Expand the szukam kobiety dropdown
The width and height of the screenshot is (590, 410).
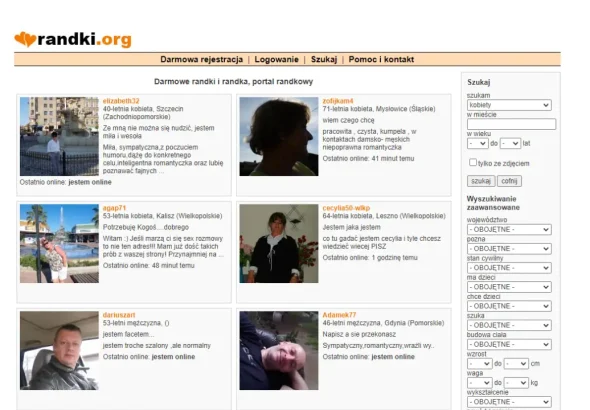pyautogui.click(x=509, y=105)
